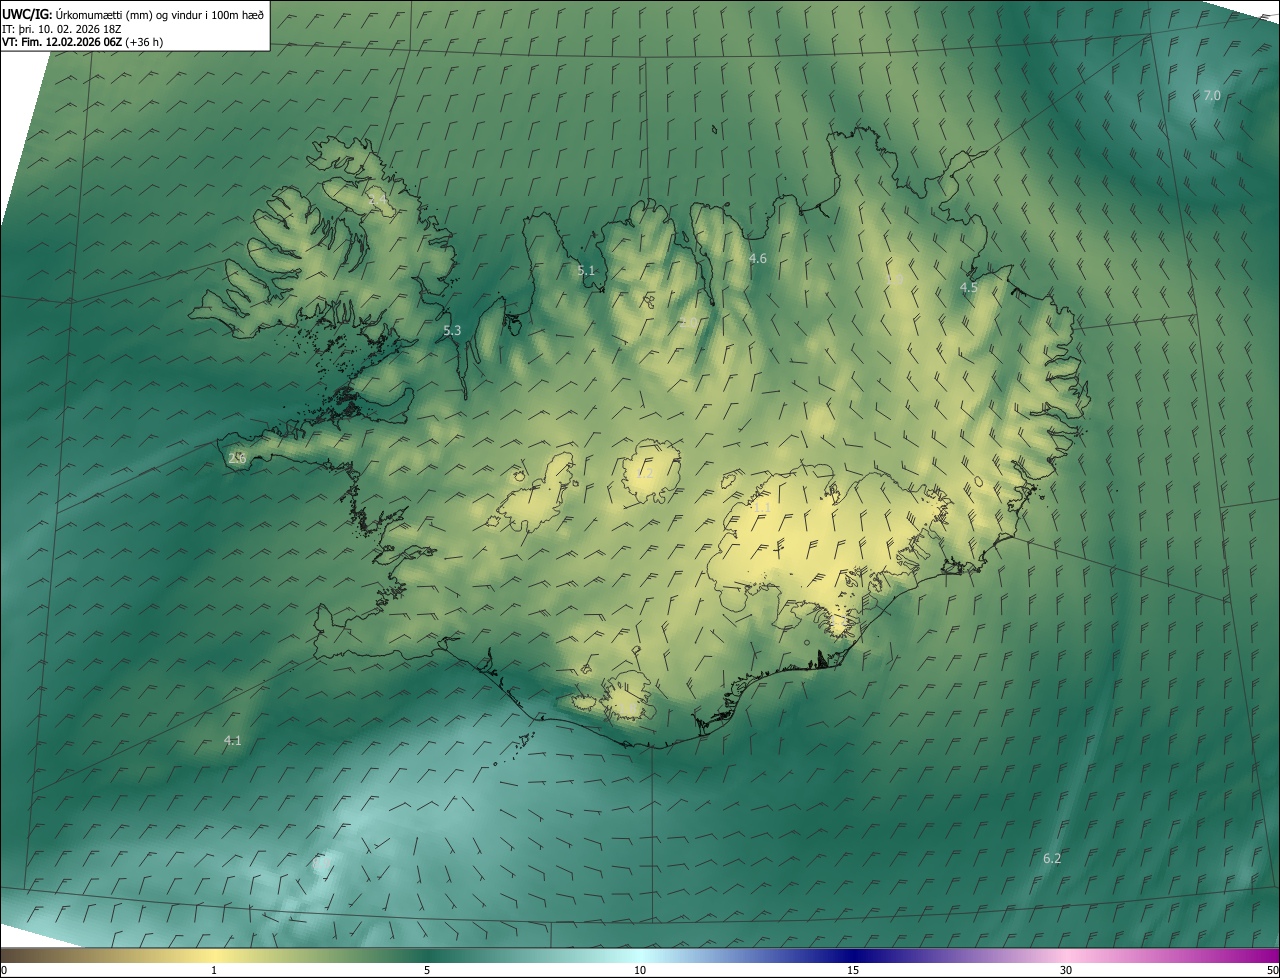The width and height of the screenshot is (1280, 978).
Task: Click the 4.6 value label on the map
Action: (758, 259)
